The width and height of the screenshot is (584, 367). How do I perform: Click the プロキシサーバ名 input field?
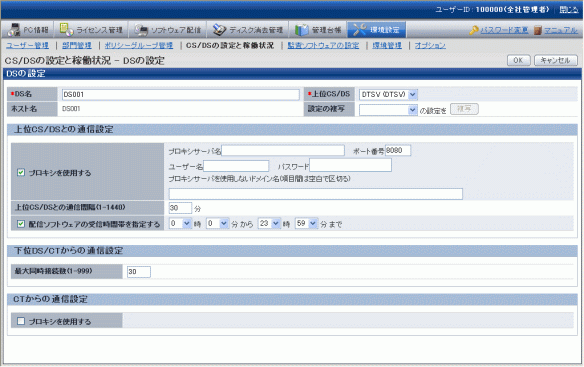coord(283,151)
